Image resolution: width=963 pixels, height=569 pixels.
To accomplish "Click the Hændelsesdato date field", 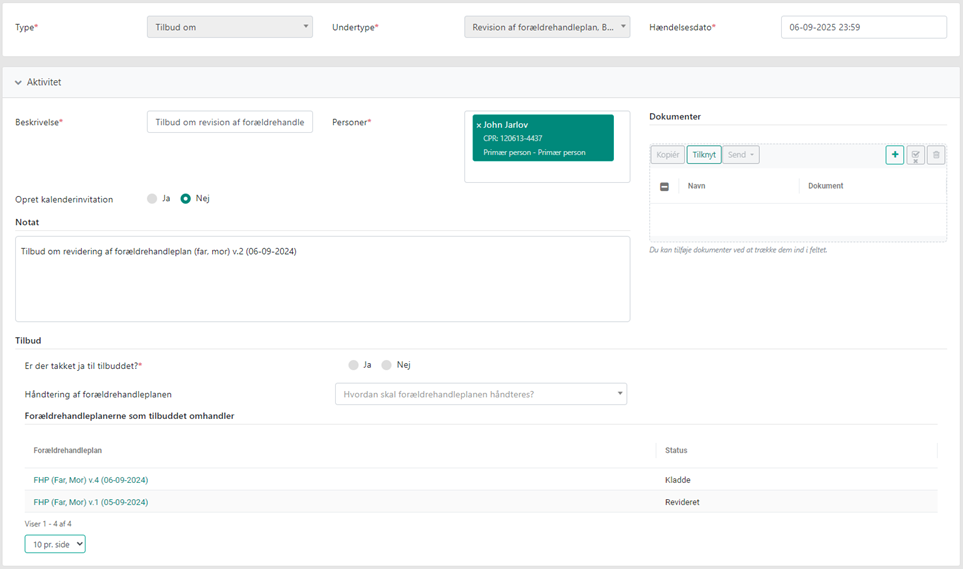I will [863, 27].
